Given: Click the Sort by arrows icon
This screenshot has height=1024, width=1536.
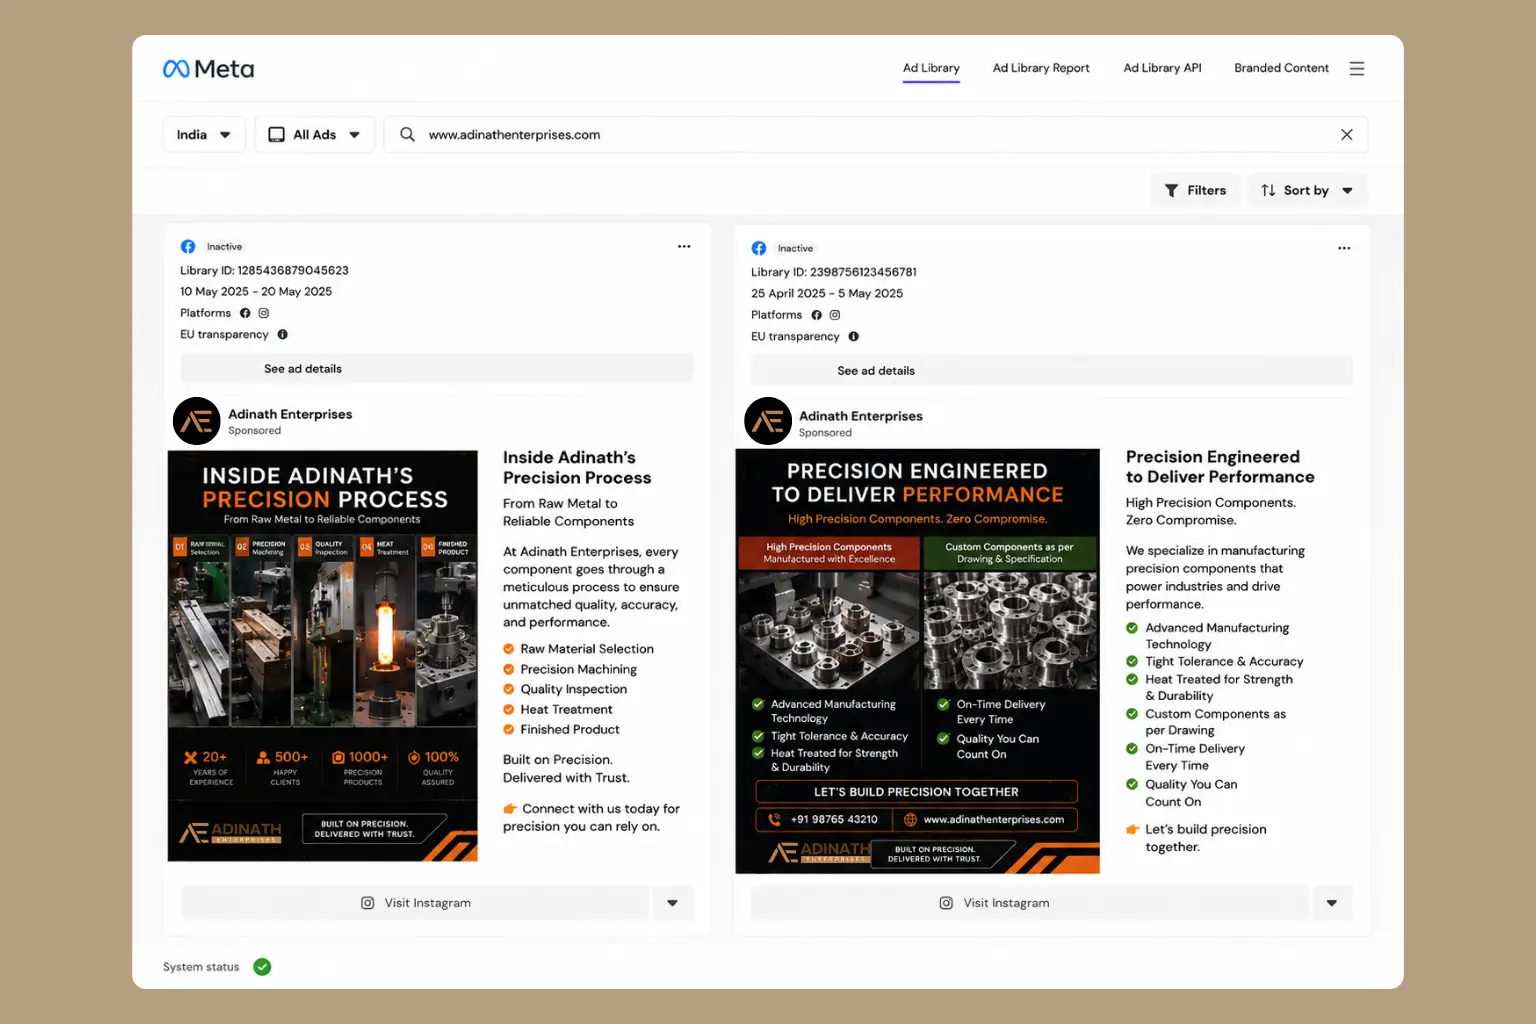Looking at the screenshot, I should [x=1268, y=190].
